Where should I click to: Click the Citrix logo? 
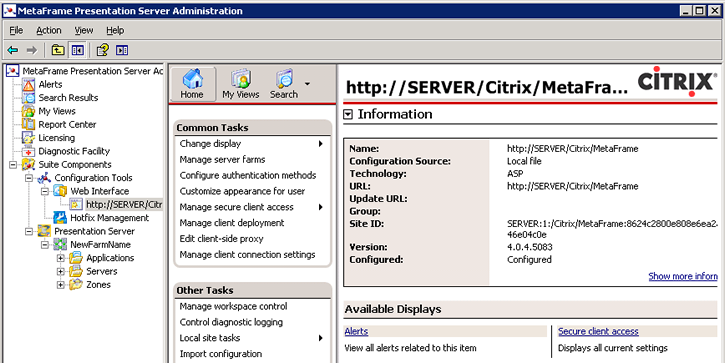coord(677,81)
